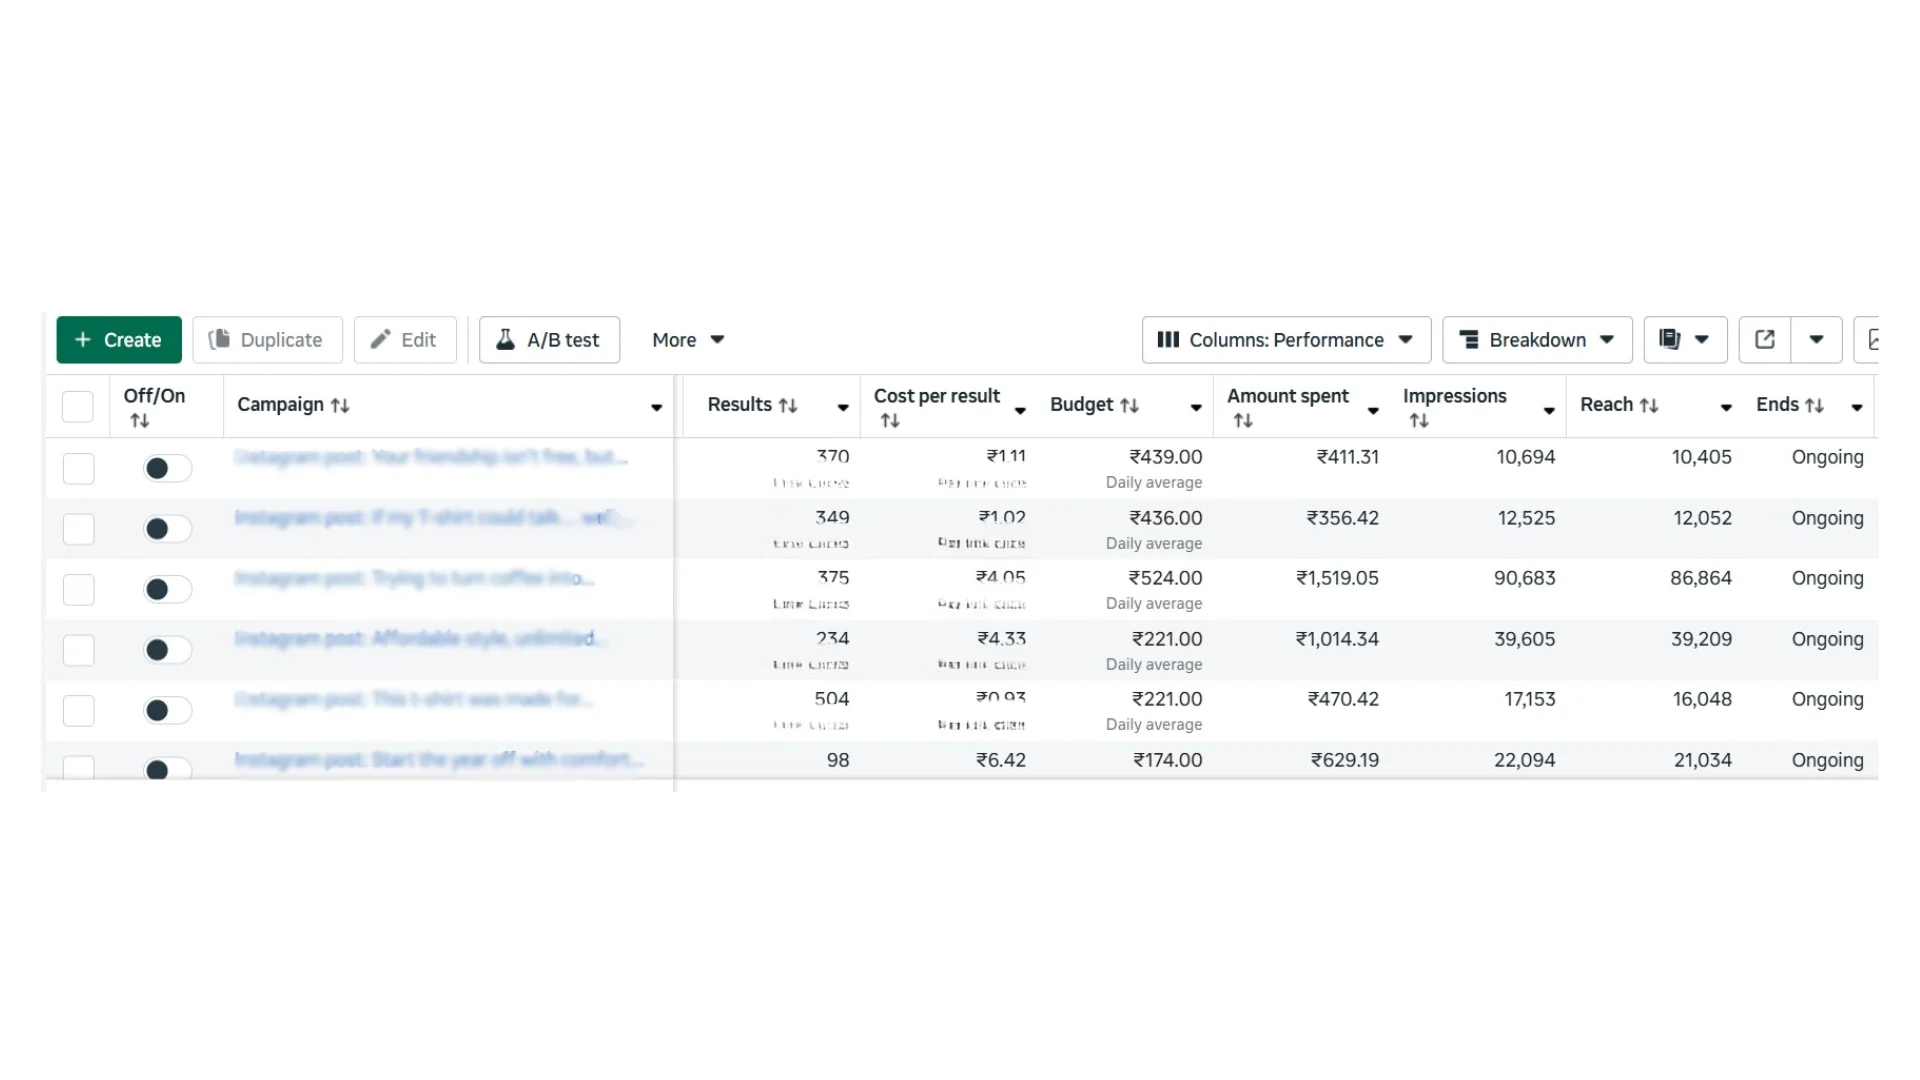Open Reach column options arrow

coord(1726,407)
